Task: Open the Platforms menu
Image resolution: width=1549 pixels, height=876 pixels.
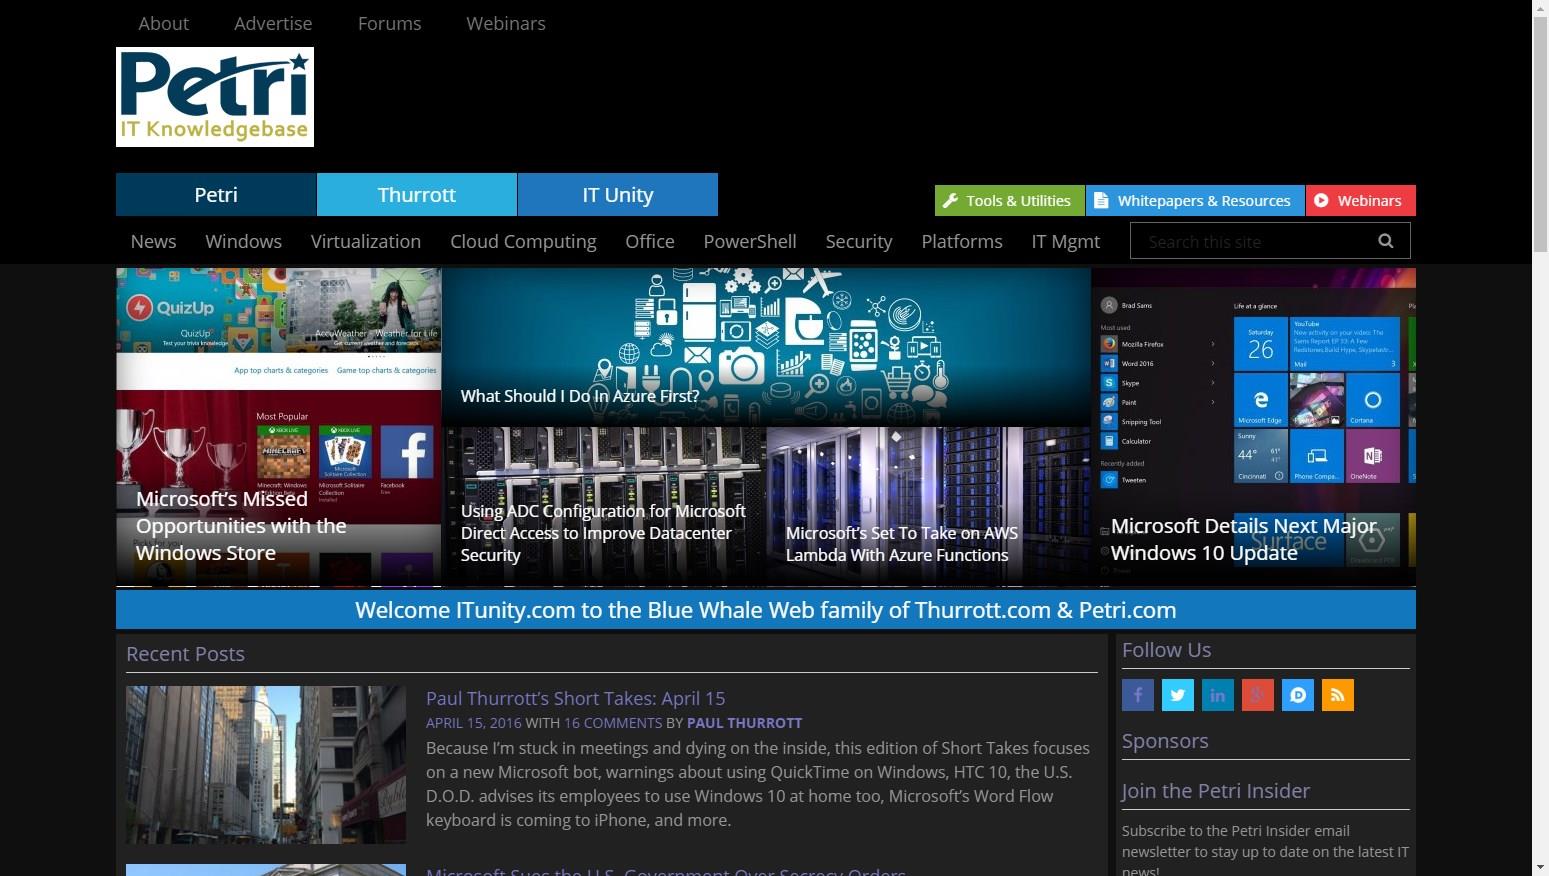Action: 962,241
